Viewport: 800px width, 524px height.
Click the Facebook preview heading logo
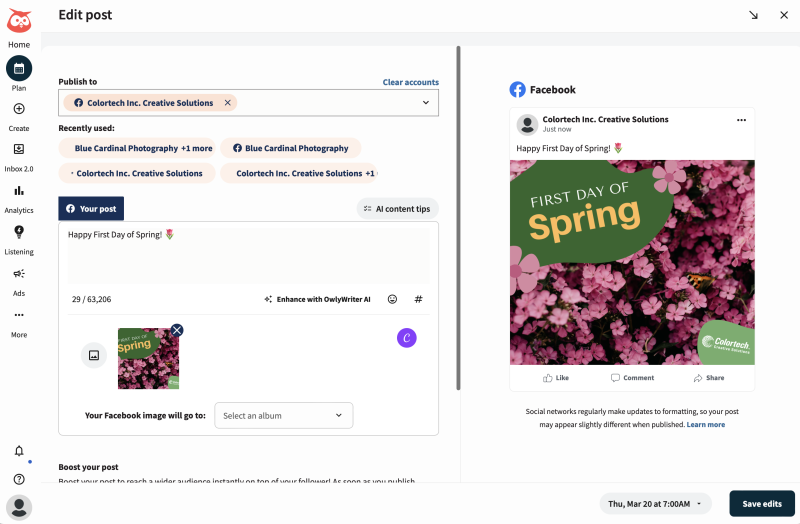(517, 89)
